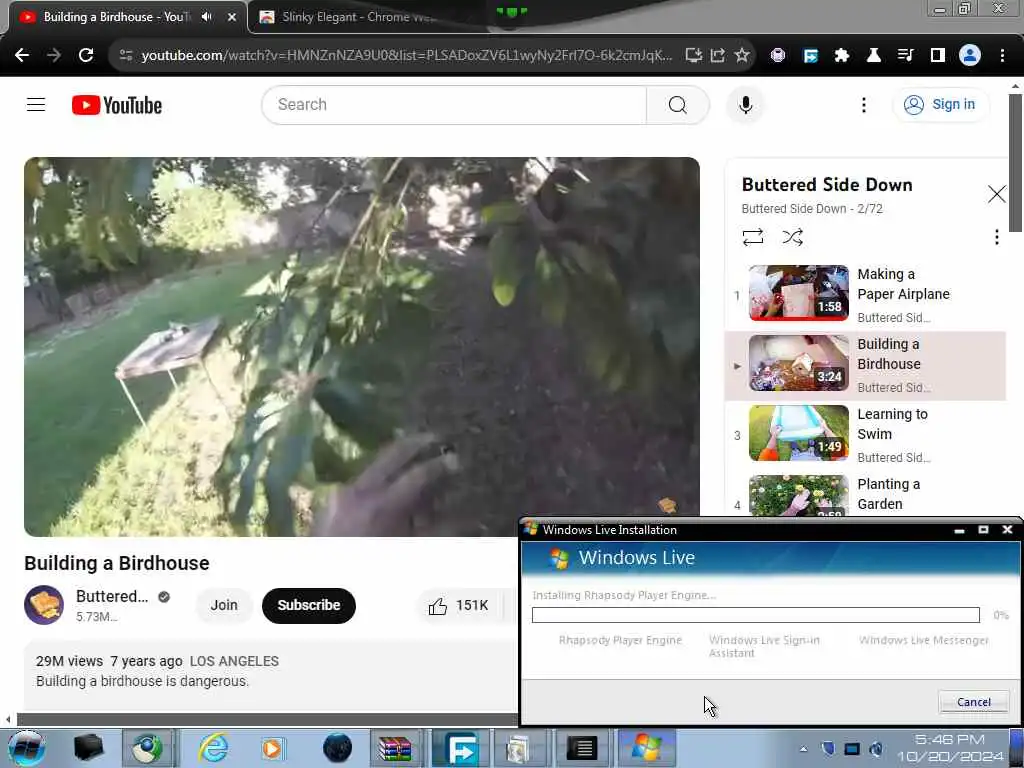Launch Internet Explorer from taskbar
Image resolution: width=1024 pixels, height=768 pixels.
(x=214, y=748)
